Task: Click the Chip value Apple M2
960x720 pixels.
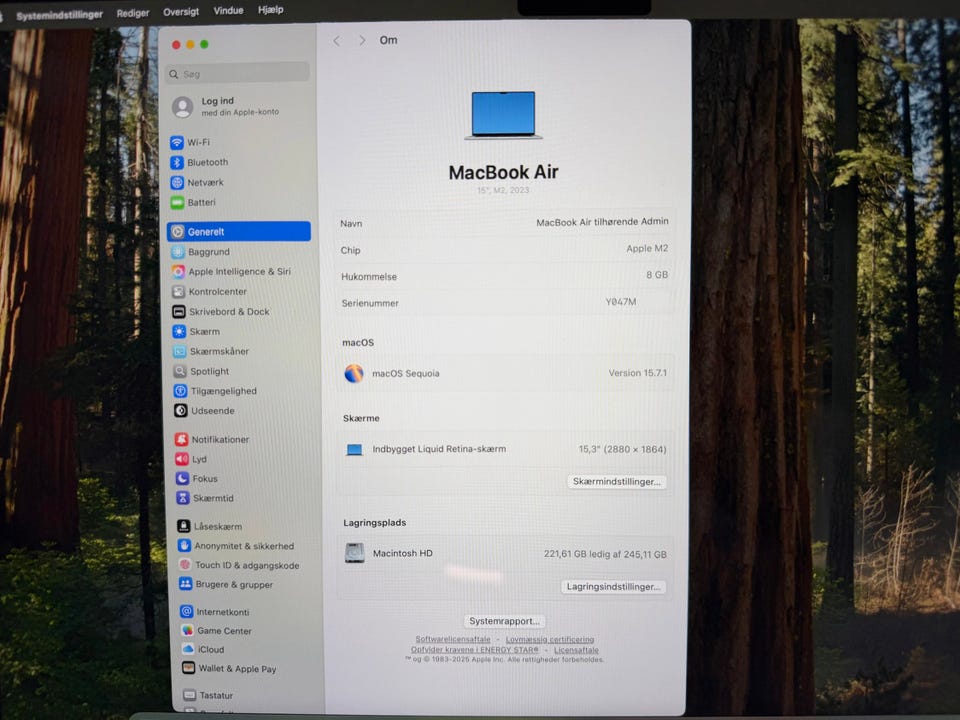Action: (x=647, y=249)
